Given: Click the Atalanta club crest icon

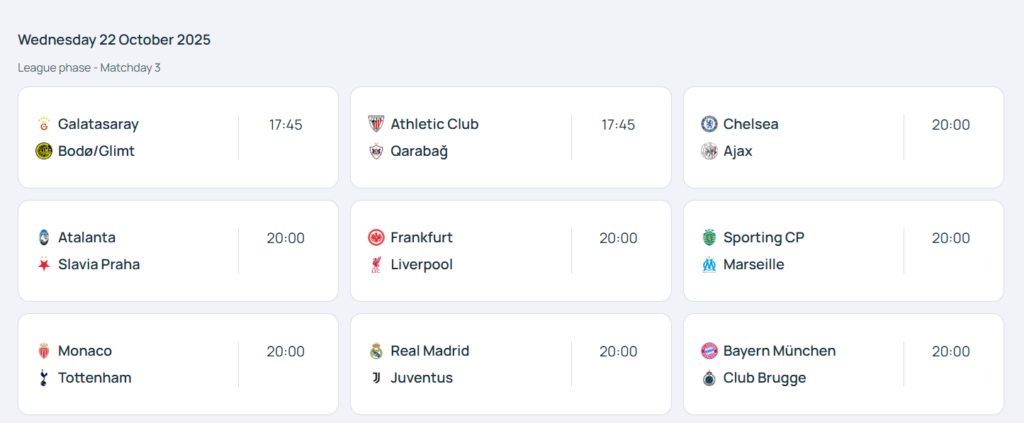Looking at the screenshot, I should (43, 237).
